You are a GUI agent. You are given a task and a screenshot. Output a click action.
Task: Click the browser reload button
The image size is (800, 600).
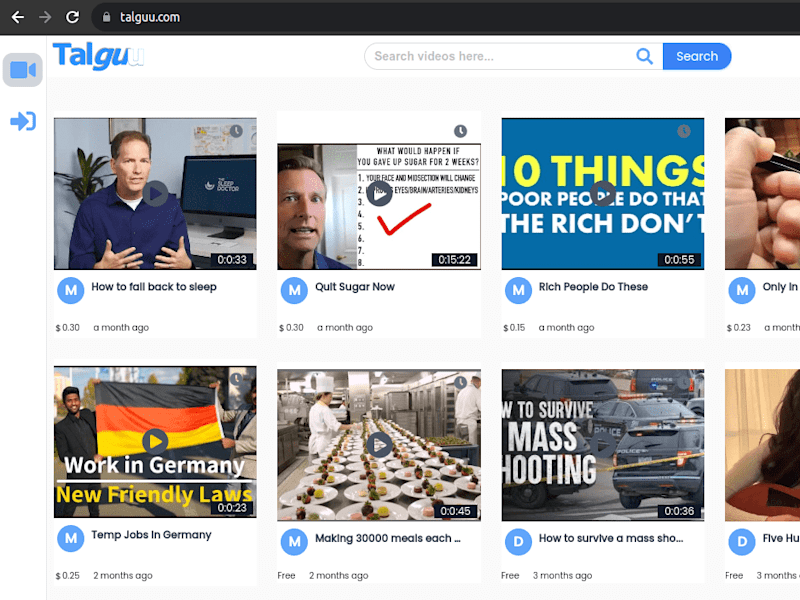72,17
